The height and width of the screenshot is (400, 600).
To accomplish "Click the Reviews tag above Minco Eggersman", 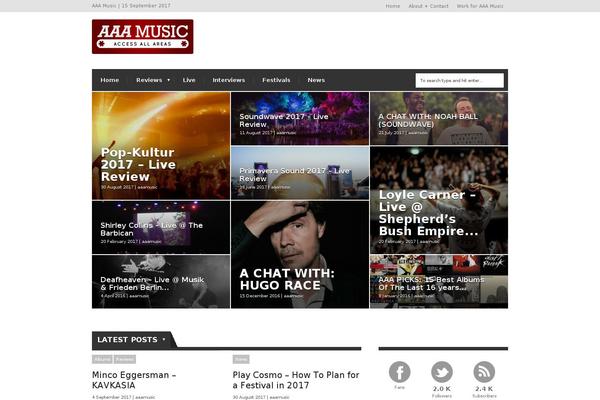I will pos(125,359).
